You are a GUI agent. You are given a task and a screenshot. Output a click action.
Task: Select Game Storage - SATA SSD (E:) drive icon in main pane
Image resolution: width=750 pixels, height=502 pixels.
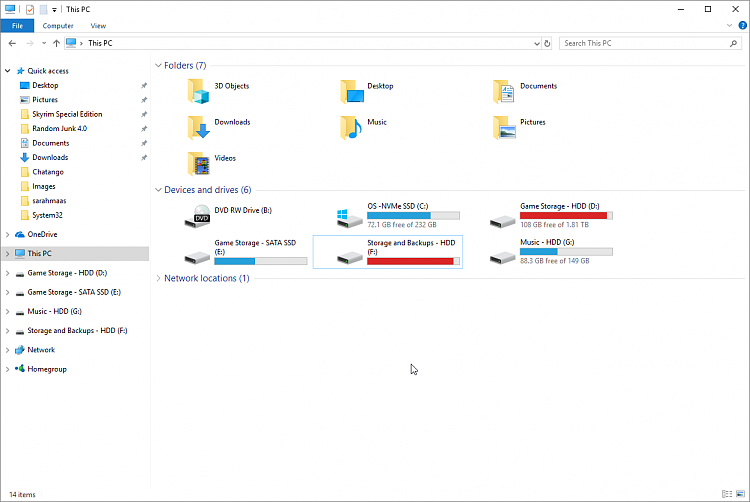(197, 258)
